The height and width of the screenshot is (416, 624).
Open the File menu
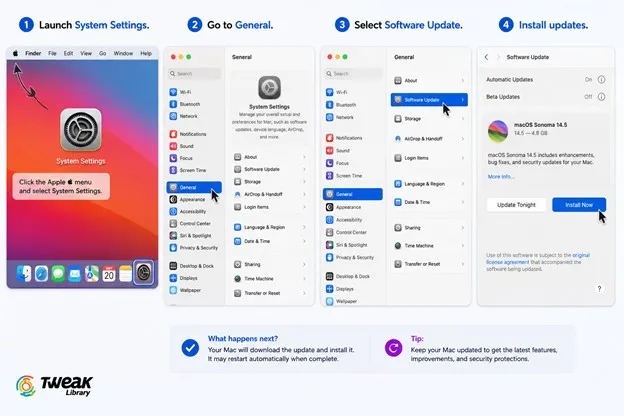pyautogui.click(x=52, y=53)
